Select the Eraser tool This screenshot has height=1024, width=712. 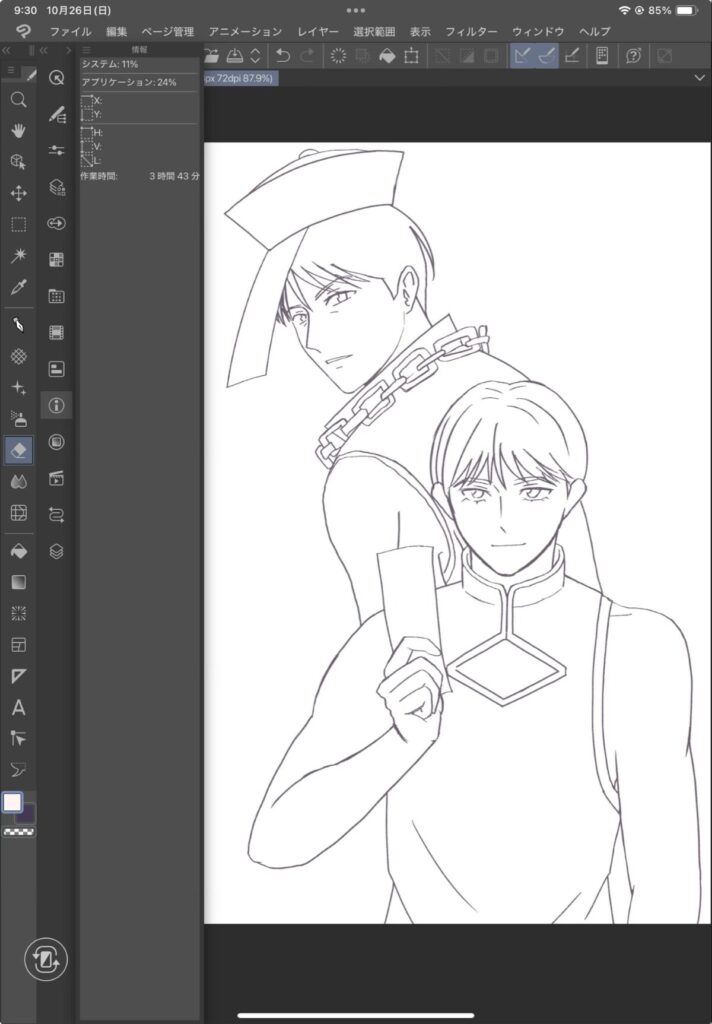[x=18, y=450]
